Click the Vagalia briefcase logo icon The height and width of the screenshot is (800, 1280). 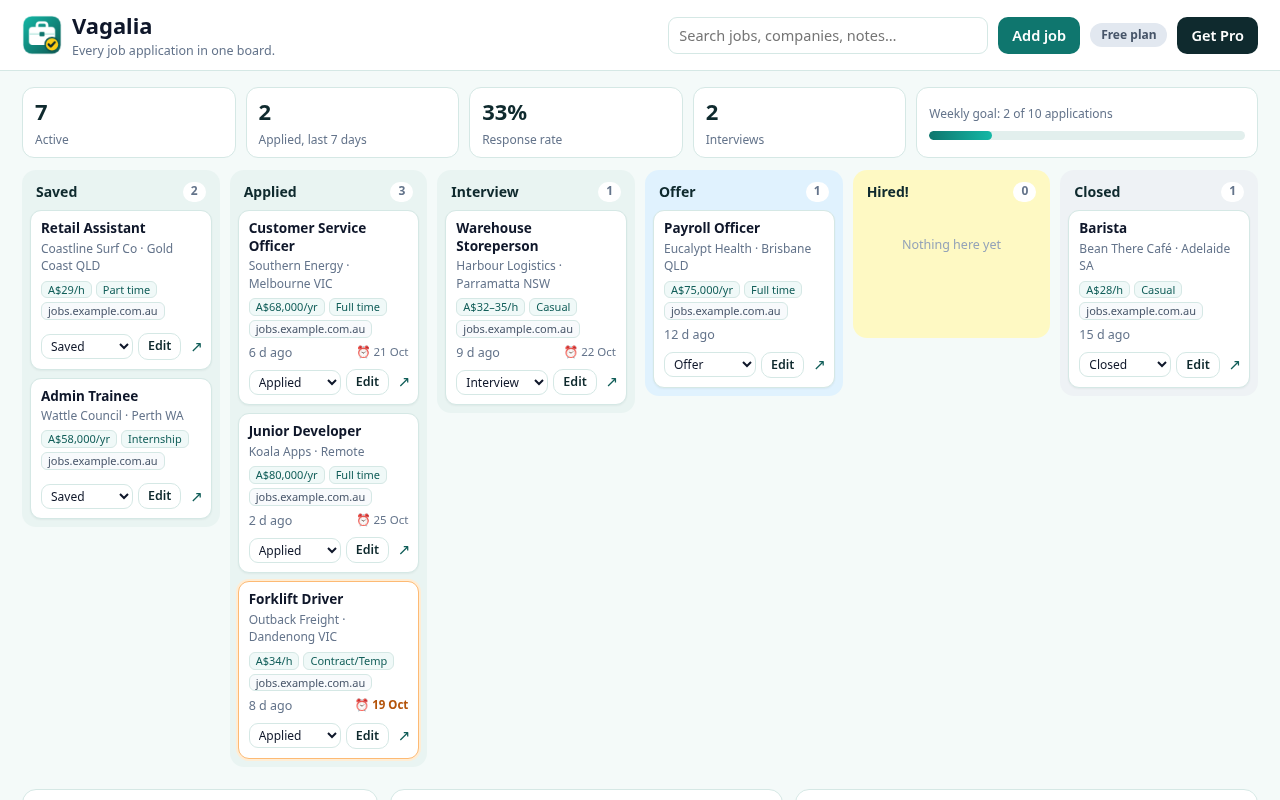[42, 35]
